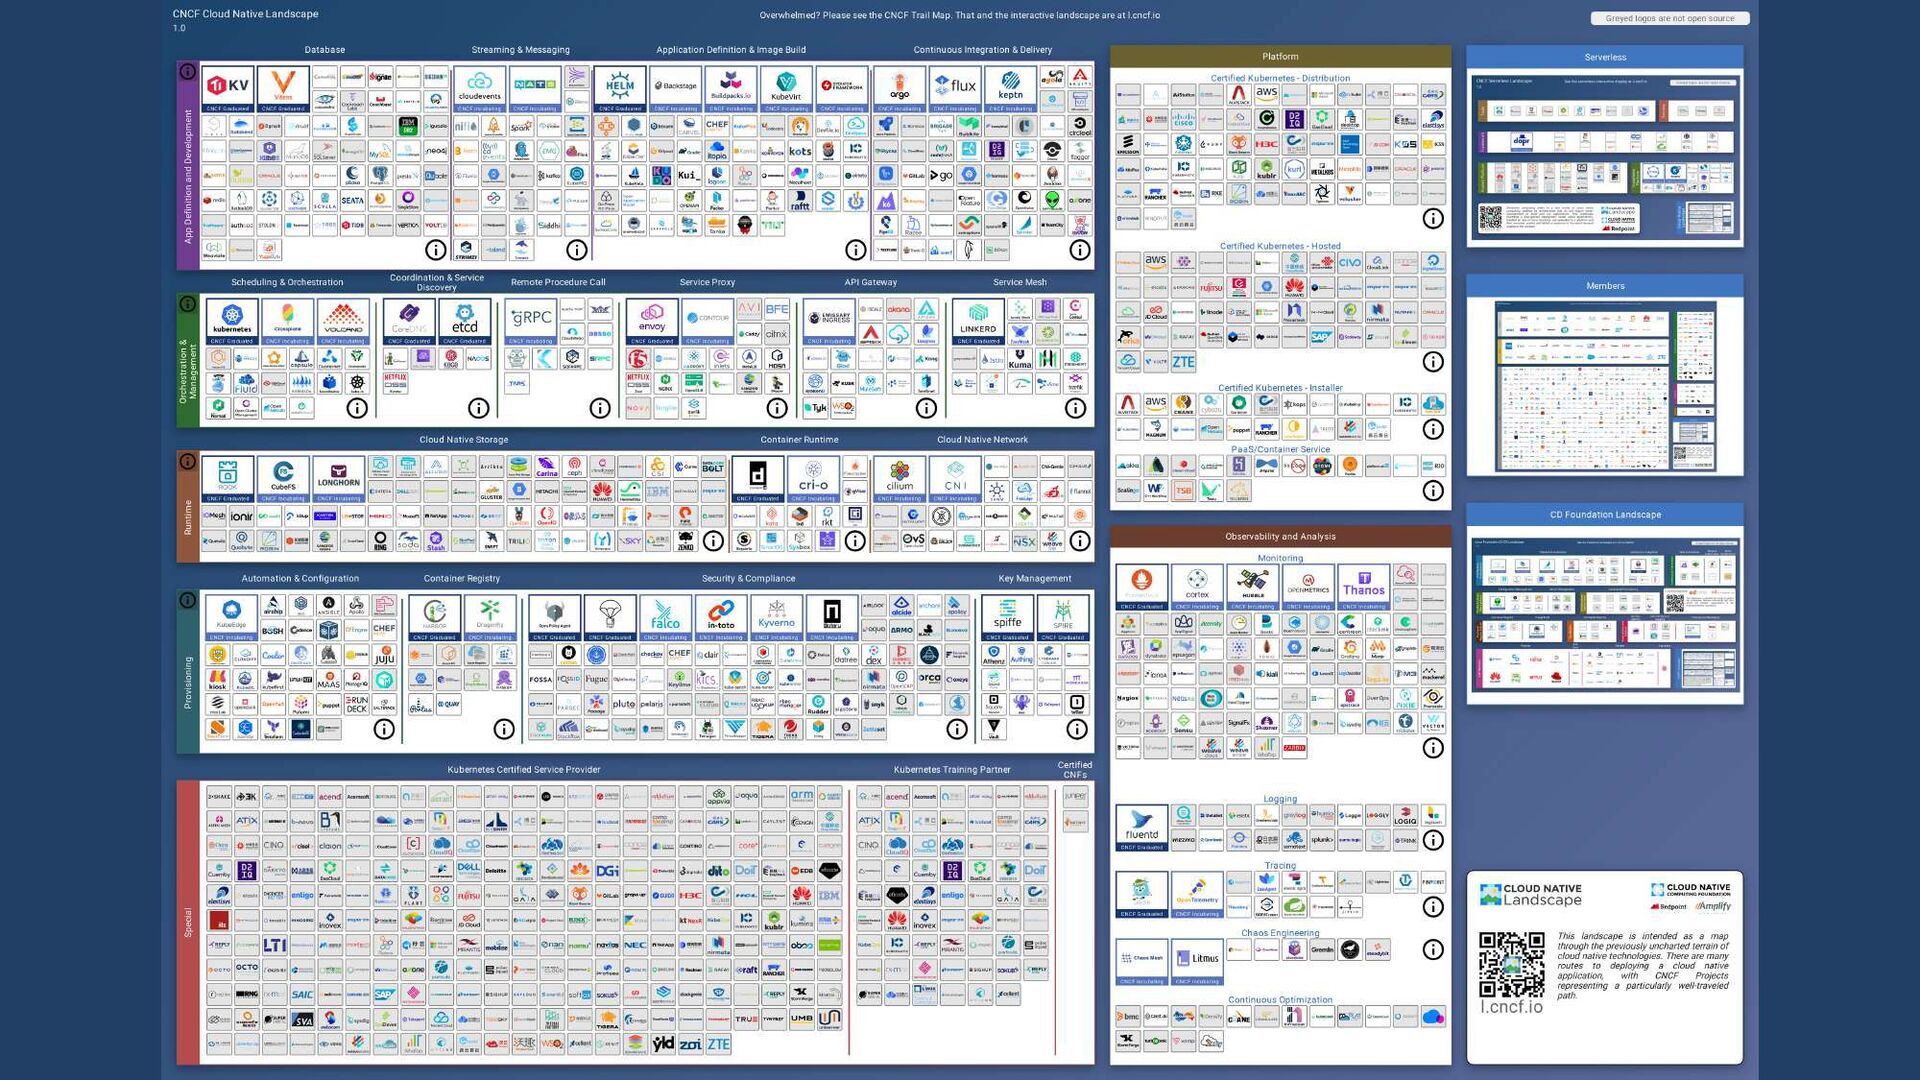1920x1080 pixels.
Task: Select the Kyverno logo
Action: [x=776, y=618]
